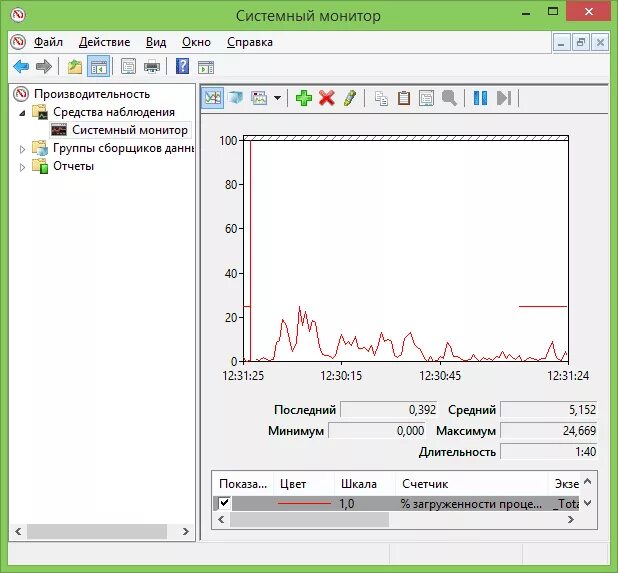Restore the inner MMC child window
The width and height of the screenshot is (618, 573).
(x=581, y=43)
